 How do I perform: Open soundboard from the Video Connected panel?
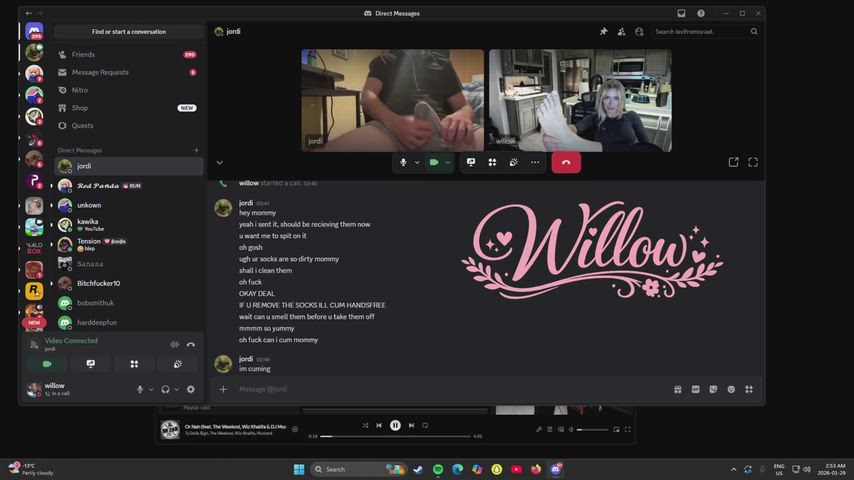point(178,364)
